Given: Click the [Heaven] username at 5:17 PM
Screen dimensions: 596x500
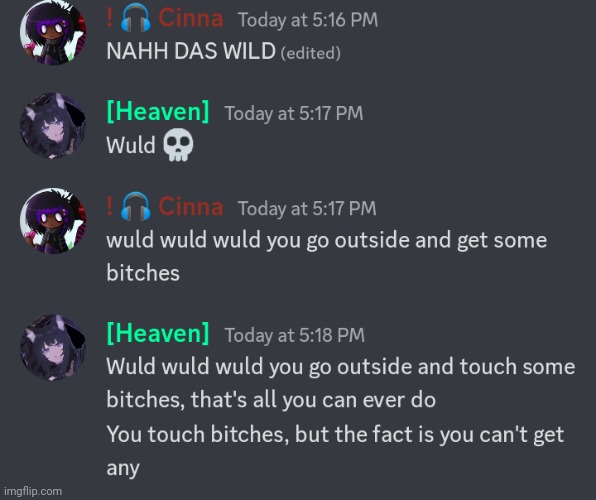Looking at the screenshot, I should coord(158,111).
